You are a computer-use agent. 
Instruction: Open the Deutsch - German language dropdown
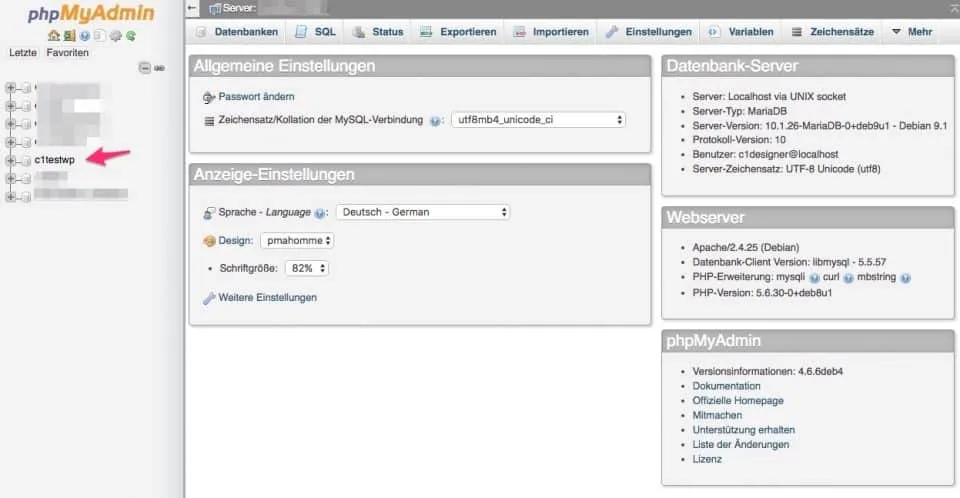click(x=422, y=212)
